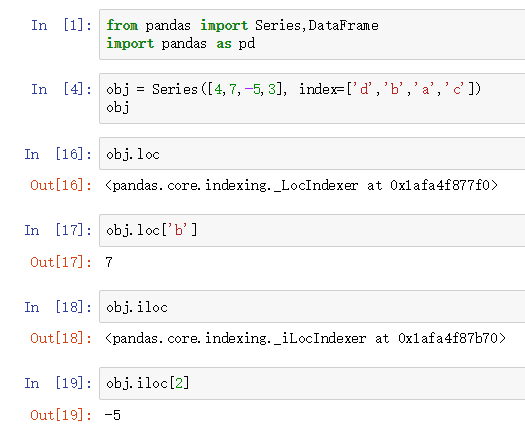525x431 pixels.
Task: Click the Out[16]: prompt label
Action: click(x=61, y=185)
